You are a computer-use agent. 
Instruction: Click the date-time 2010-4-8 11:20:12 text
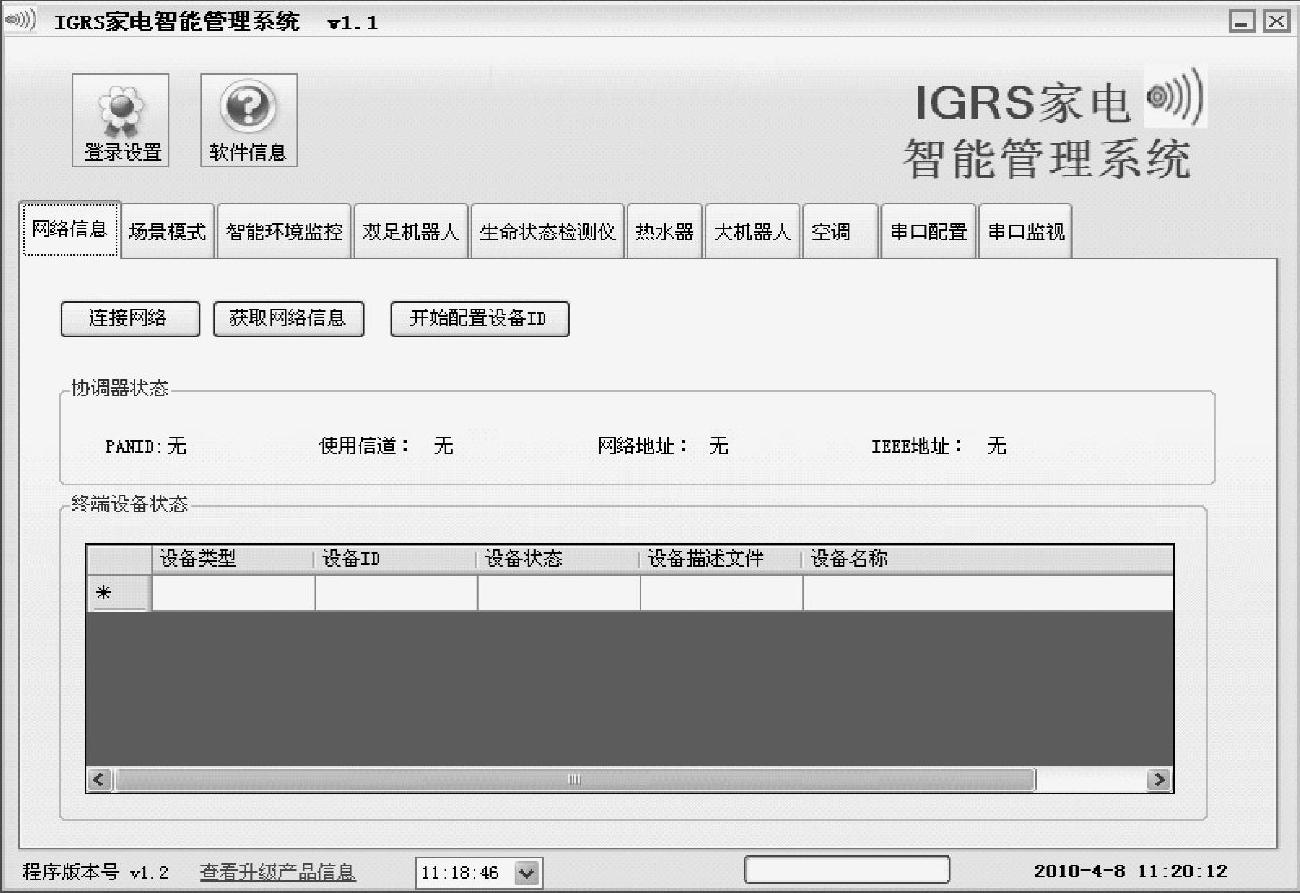pyautogui.click(x=1131, y=872)
